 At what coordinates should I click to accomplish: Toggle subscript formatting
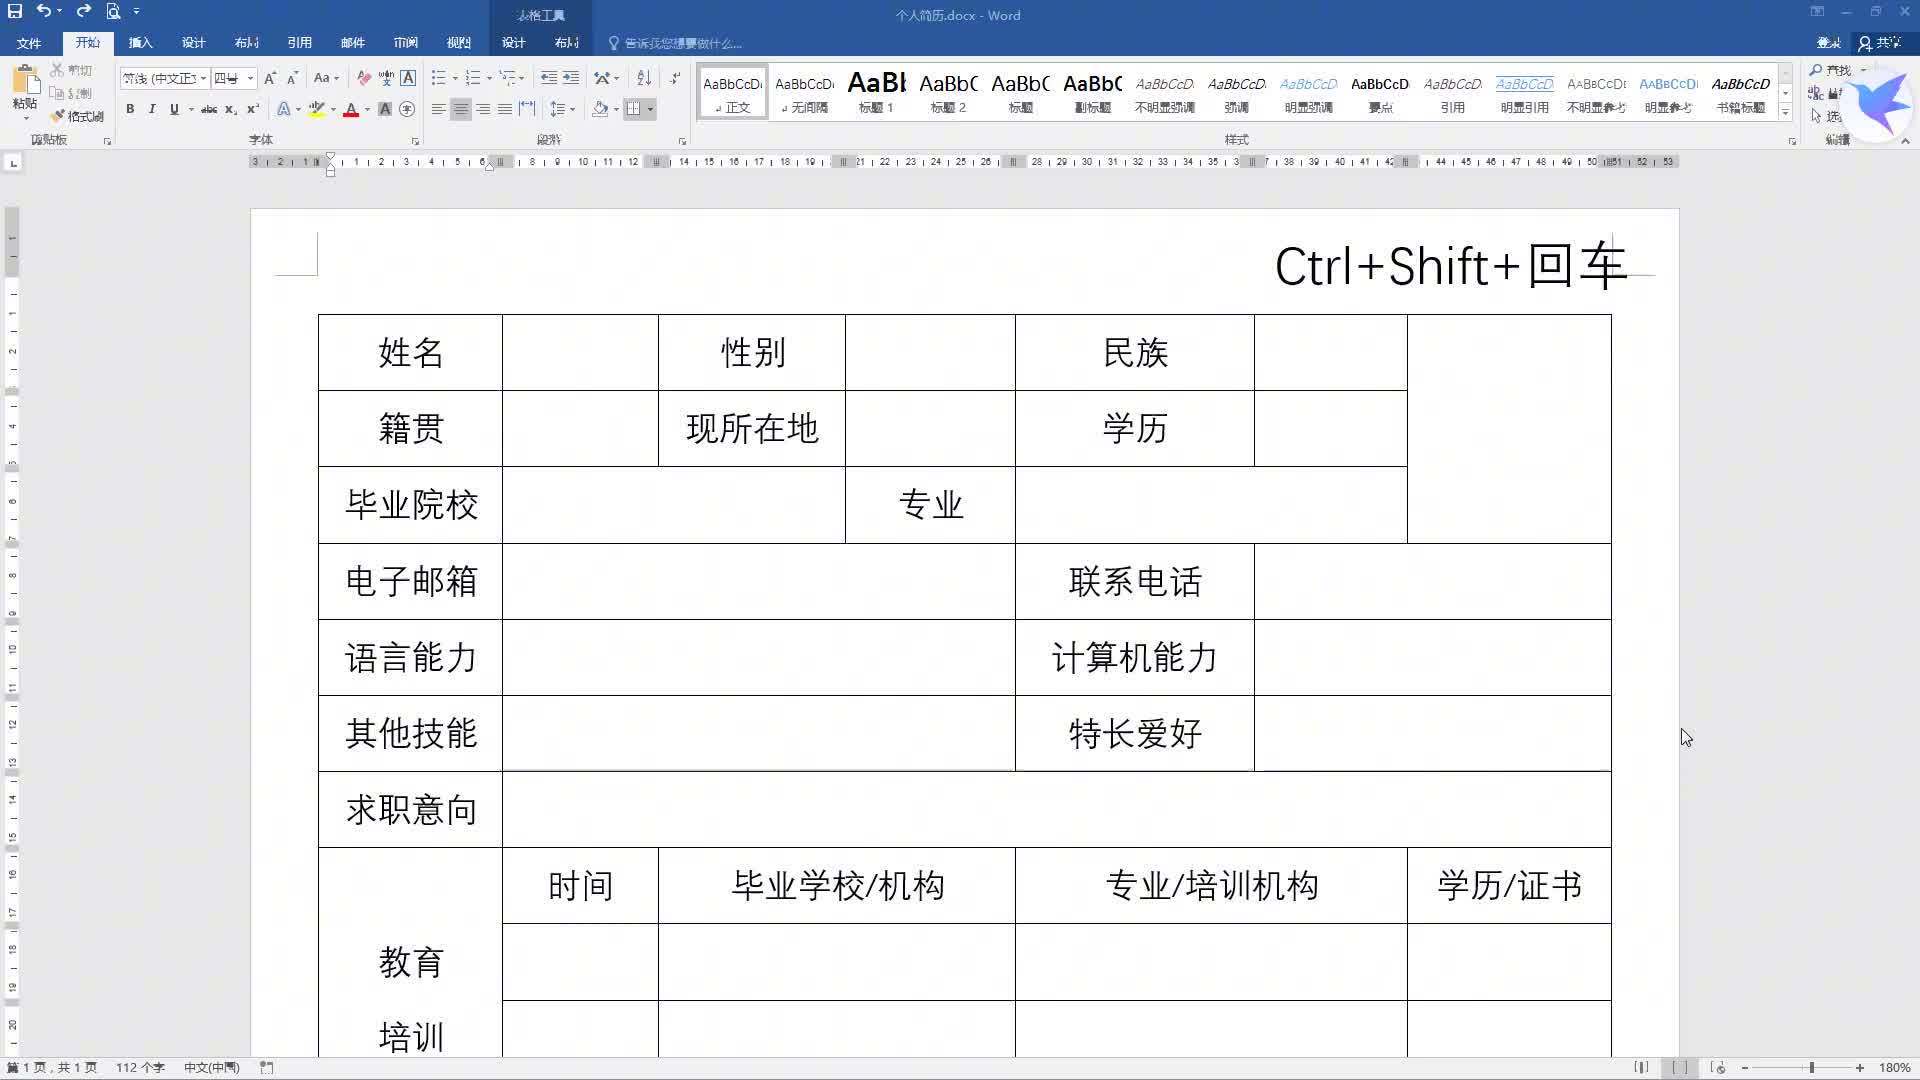(231, 110)
